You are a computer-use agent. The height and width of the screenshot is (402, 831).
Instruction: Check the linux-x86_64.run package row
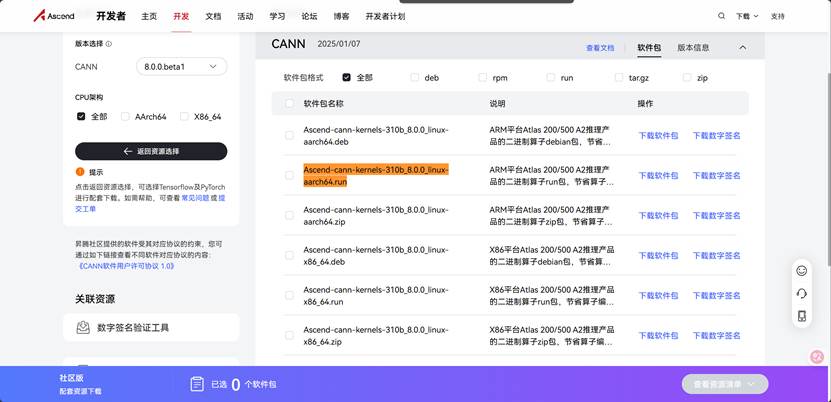tap(289, 295)
